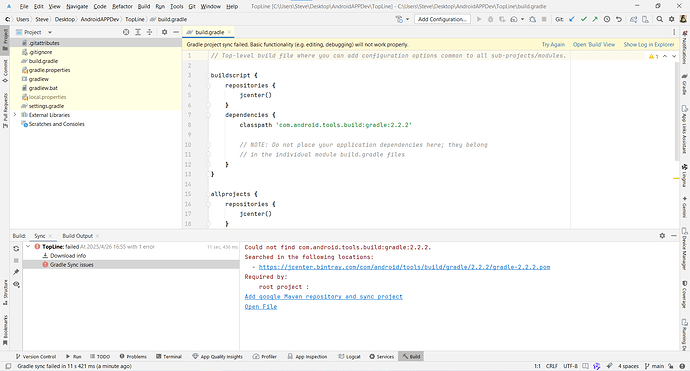Open the Terminal tool window
The width and height of the screenshot is (690, 371).
[x=169, y=356]
